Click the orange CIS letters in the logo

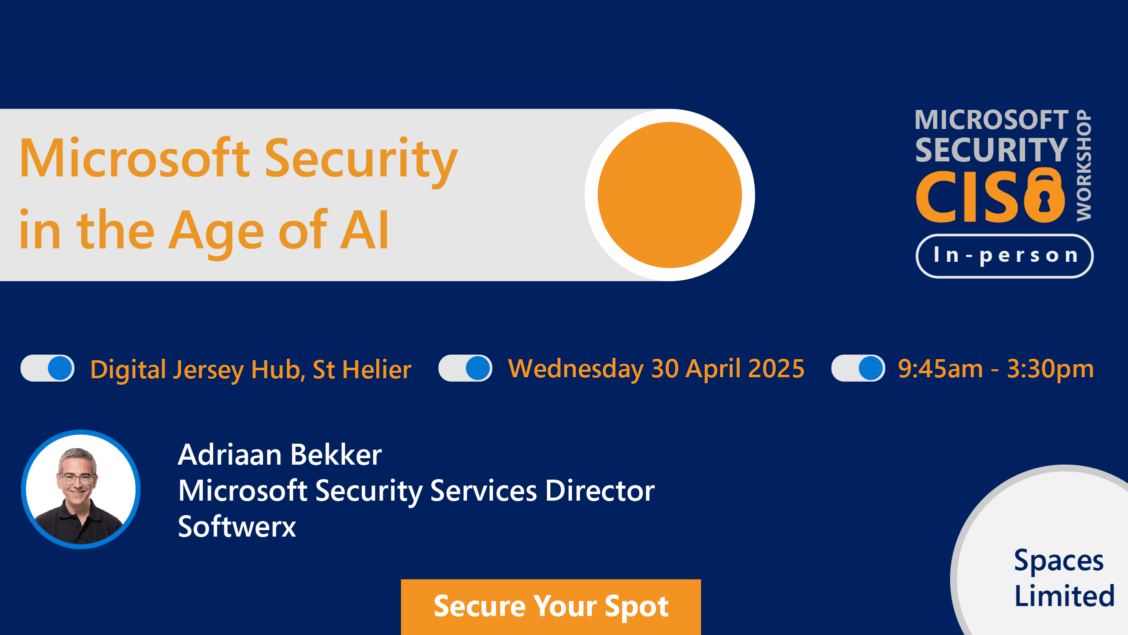pyautogui.click(x=968, y=196)
